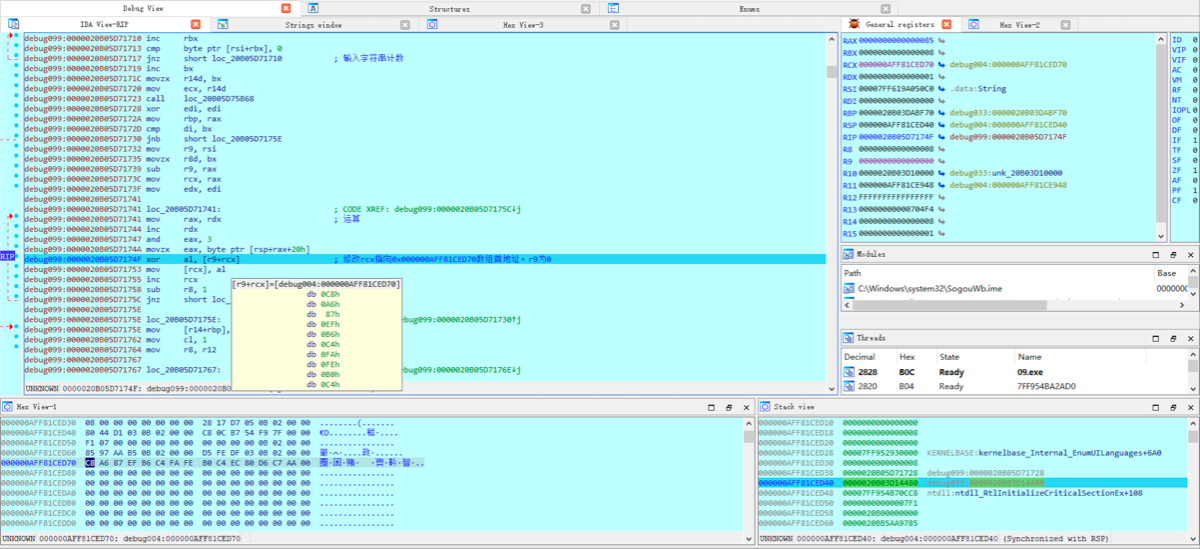Image resolution: width=1200 pixels, height=549 pixels.
Task: Jump via the R10 register arrow icon
Action: [x=942, y=173]
